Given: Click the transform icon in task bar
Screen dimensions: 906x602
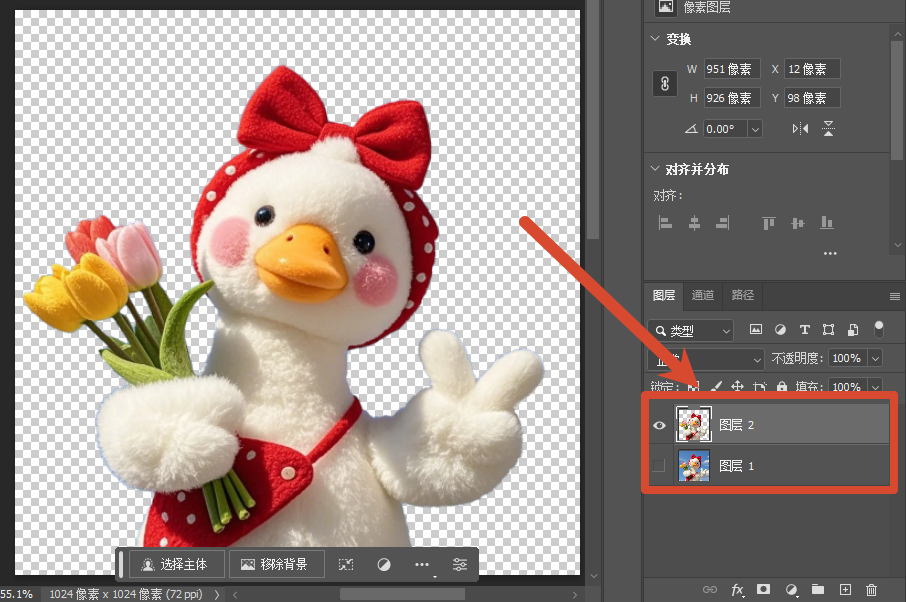Looking at the screenshot, I should [346, 564].
